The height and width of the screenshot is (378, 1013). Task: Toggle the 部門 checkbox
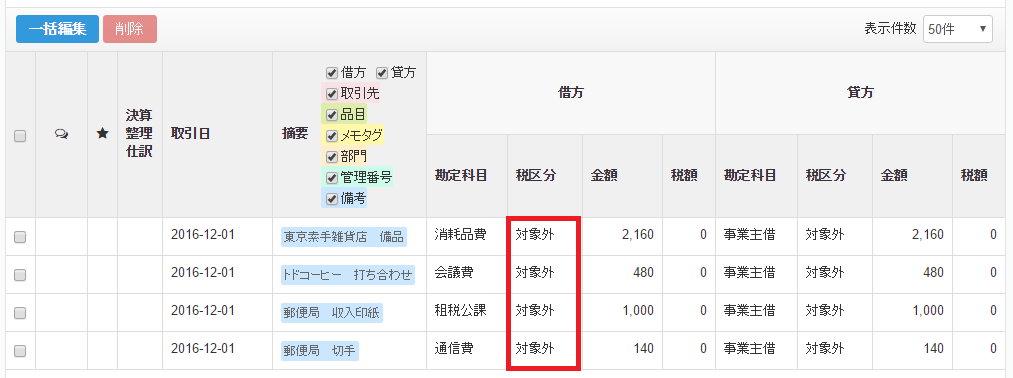[x=331, y=156]
